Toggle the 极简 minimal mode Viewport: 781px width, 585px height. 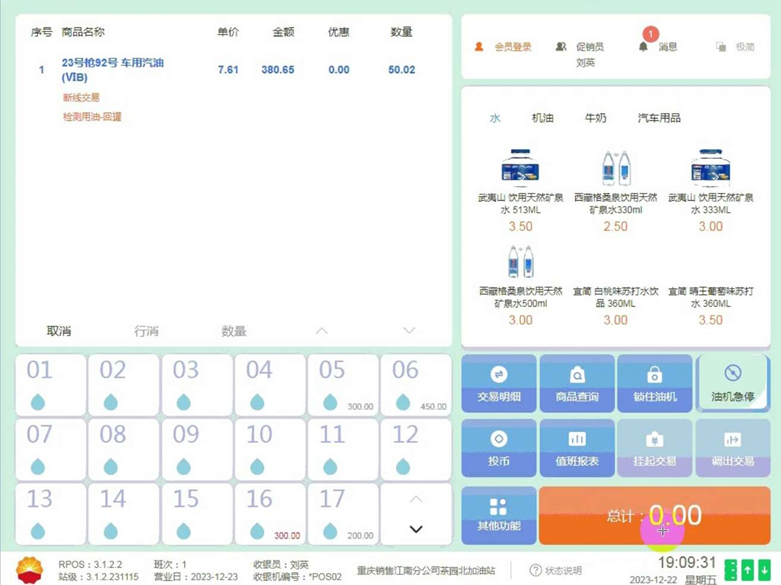tap(735, 47)
